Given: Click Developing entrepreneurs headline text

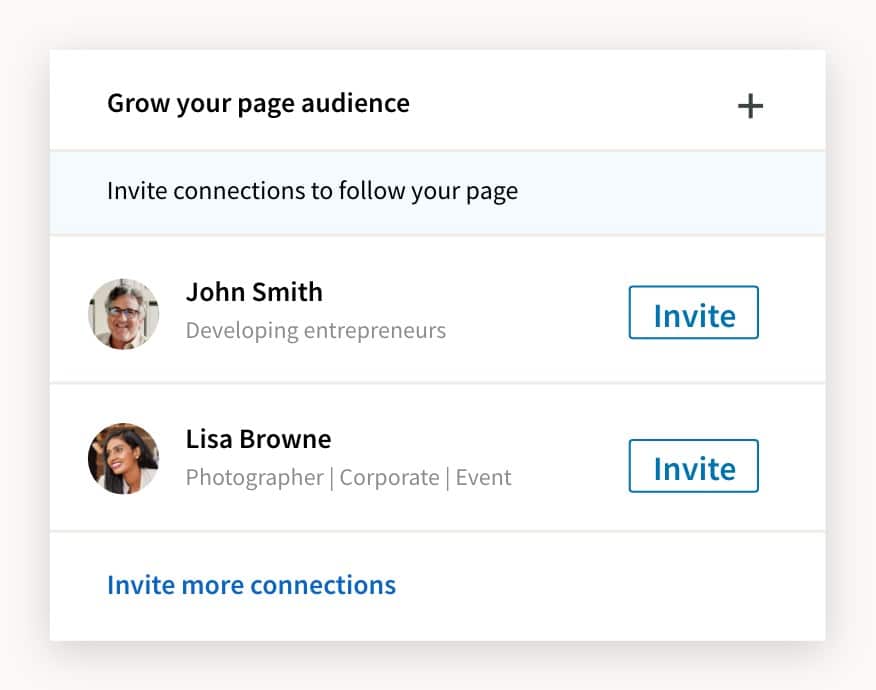Looking at the screenshot, I should click(317, 331).
